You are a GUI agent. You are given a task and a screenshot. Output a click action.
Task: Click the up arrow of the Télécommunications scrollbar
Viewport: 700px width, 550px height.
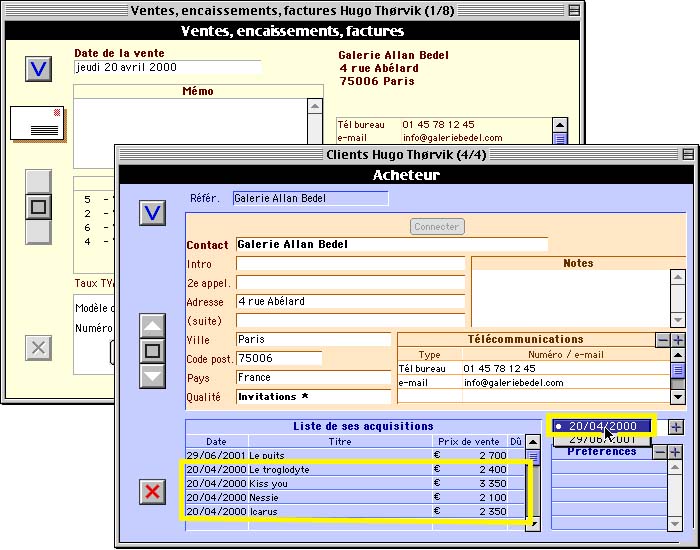pyautogui.click(x=678, y=355)
